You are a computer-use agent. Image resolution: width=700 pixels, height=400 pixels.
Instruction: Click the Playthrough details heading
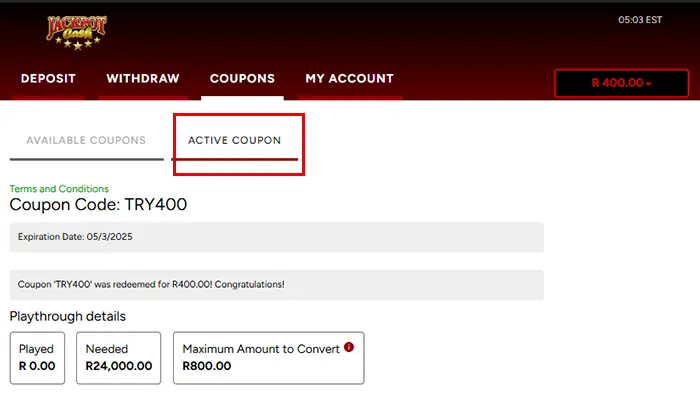[68, 316]
